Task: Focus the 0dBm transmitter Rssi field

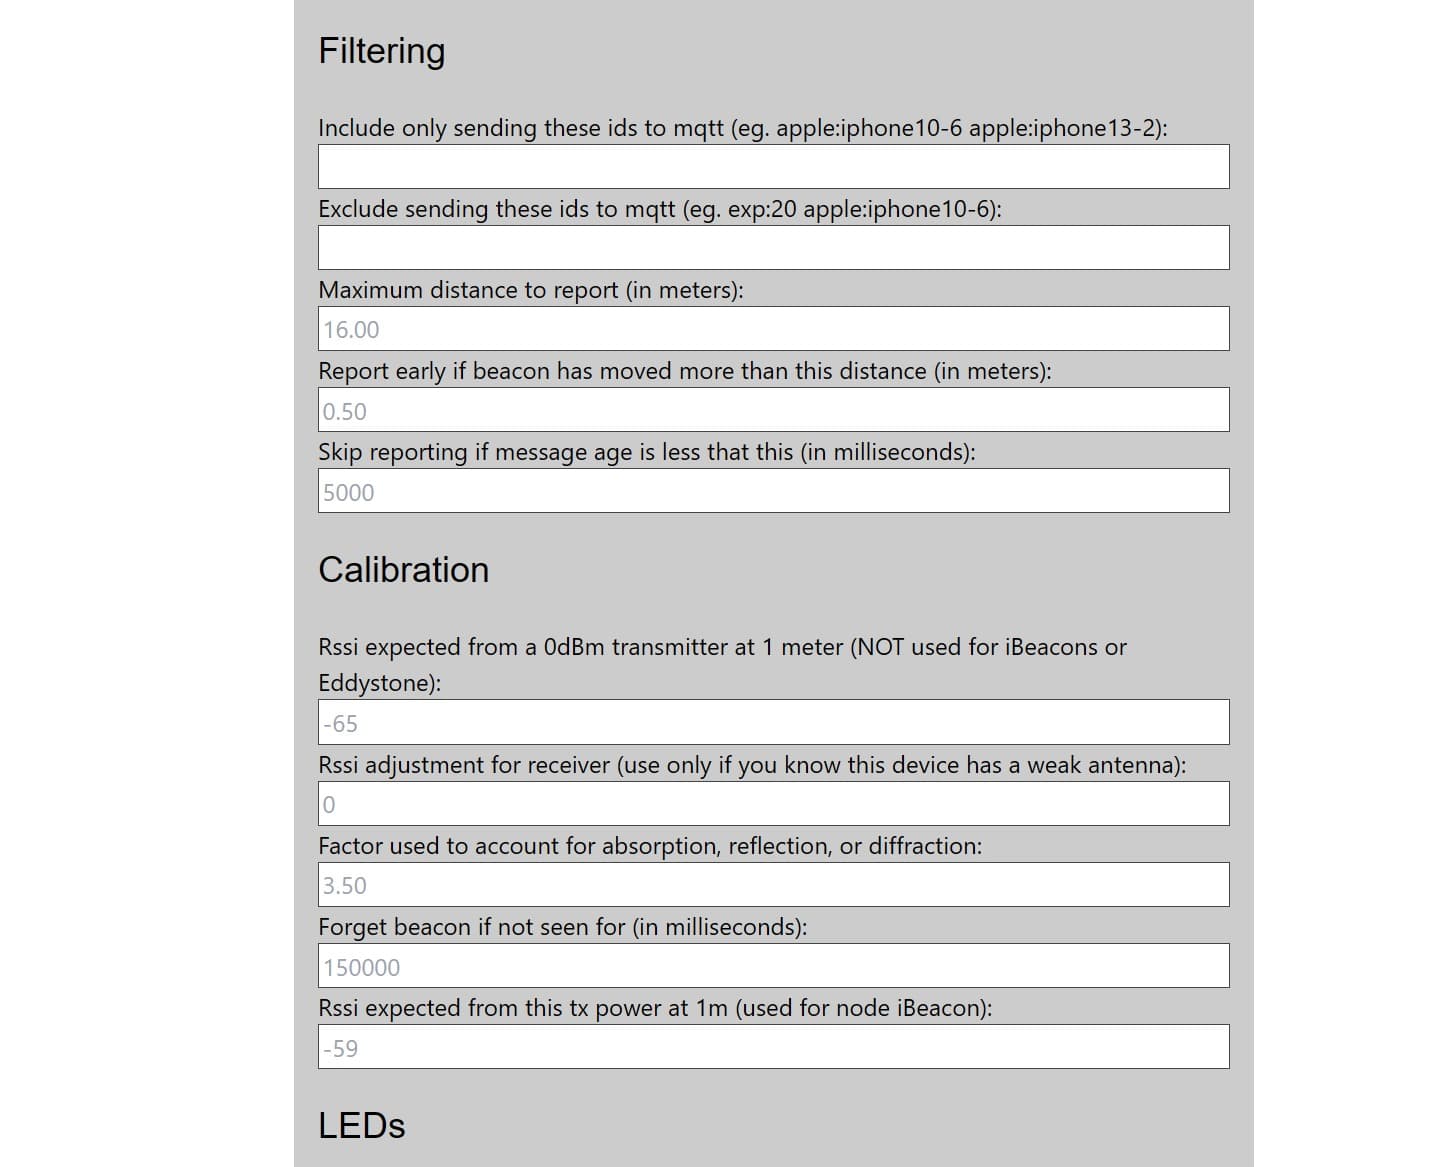Action: point(773,722)
